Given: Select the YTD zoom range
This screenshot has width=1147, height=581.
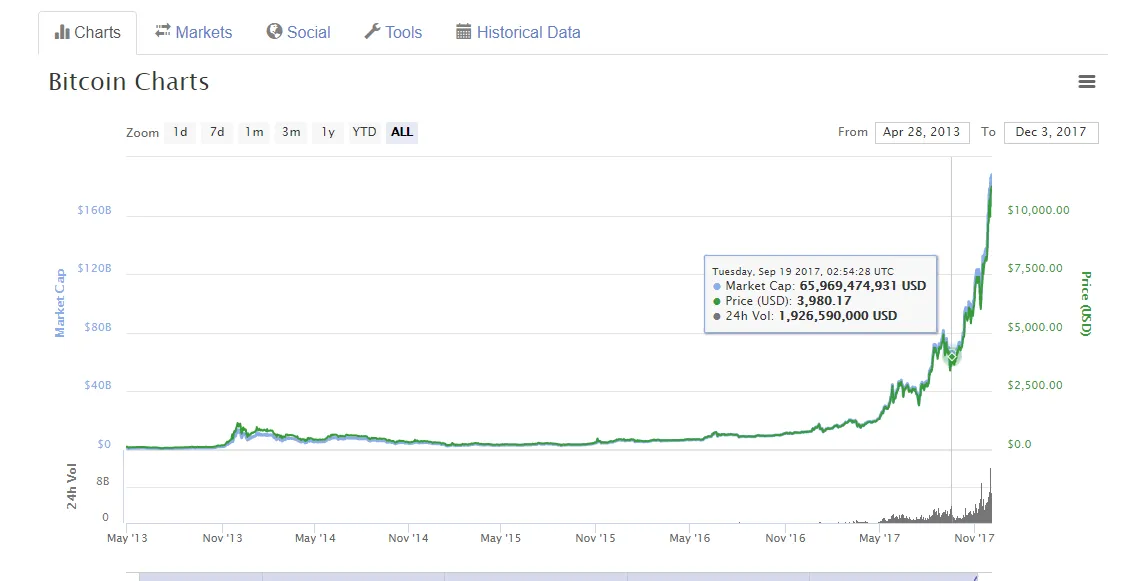Looking at the screenshot, I should pyautogui.click(x=364, y=132).
